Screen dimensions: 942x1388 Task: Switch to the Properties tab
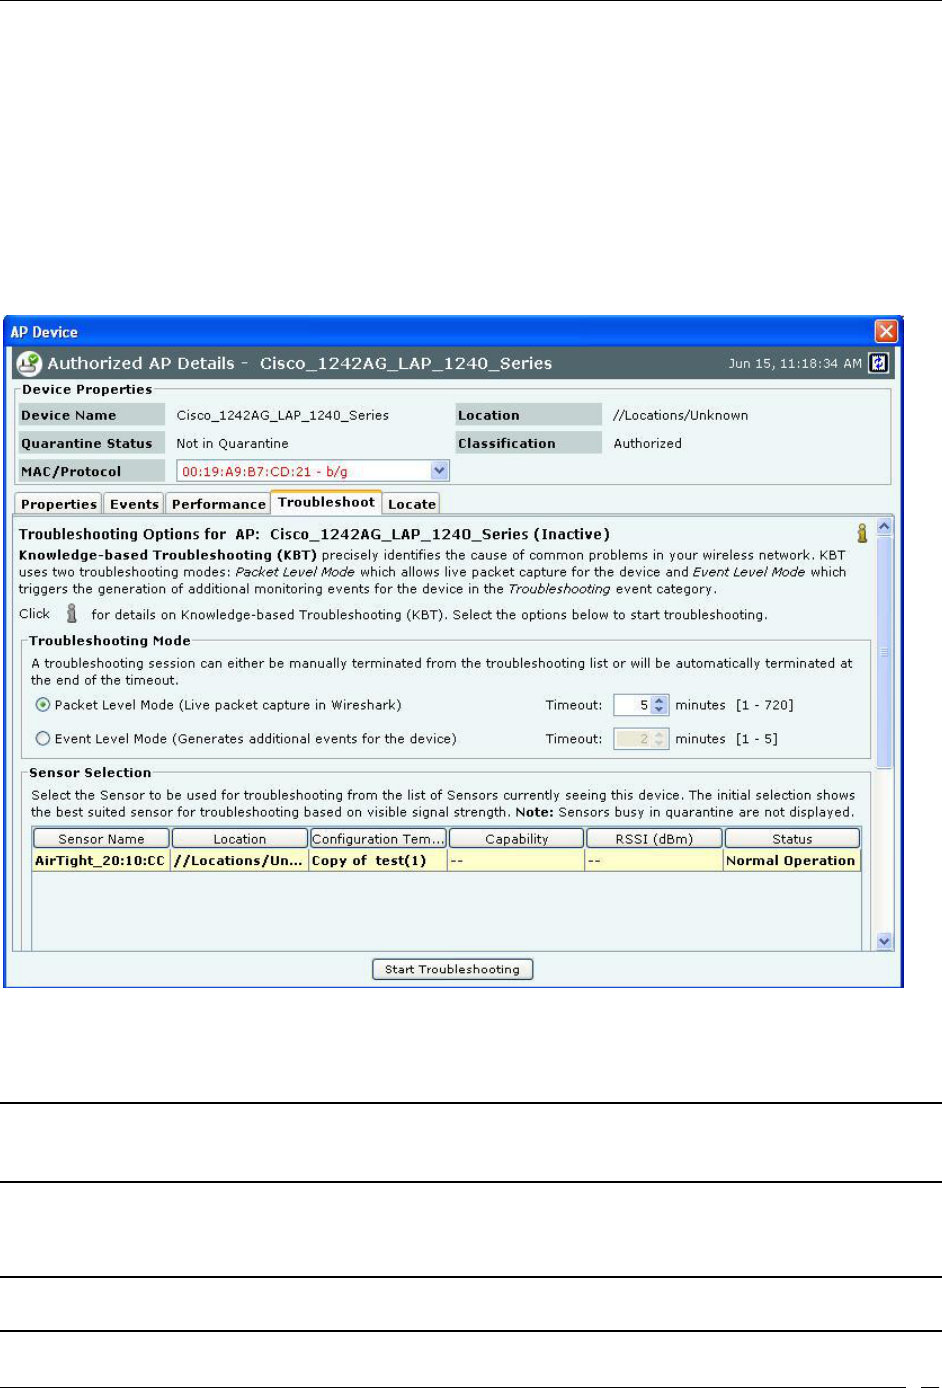click(x=59, y=504)
